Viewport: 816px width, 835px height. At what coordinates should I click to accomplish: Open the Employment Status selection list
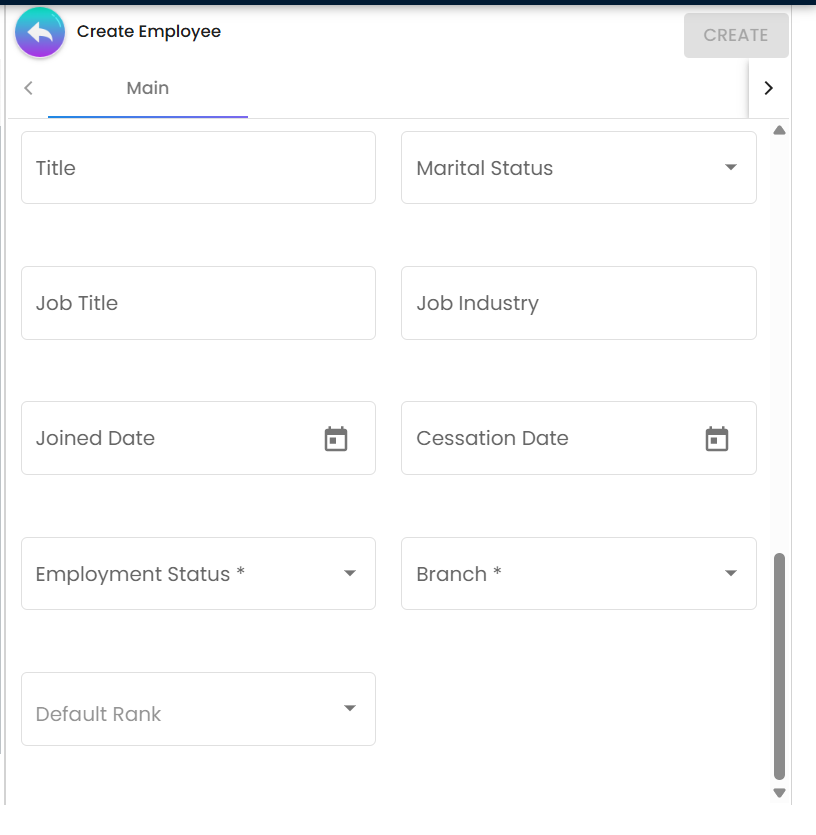coord(198,573)
